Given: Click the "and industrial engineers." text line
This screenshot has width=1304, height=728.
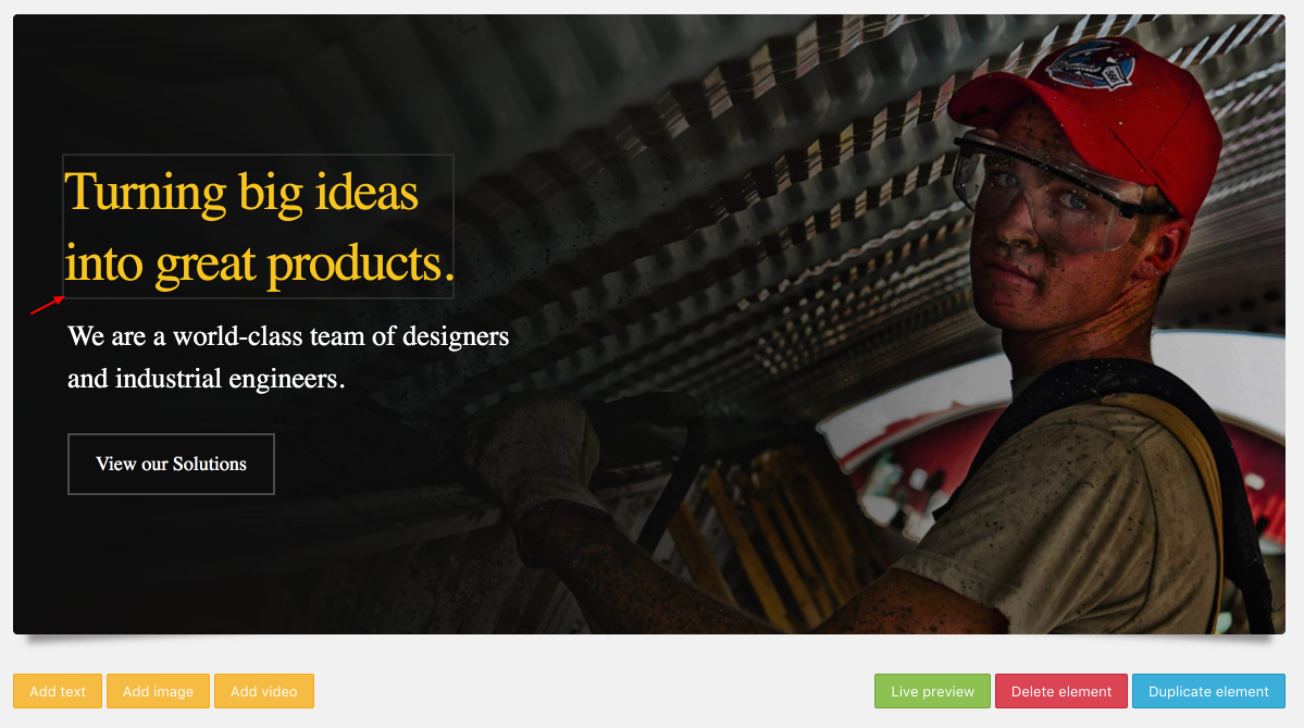Looking at the screenshot, I should tap(206, 379).
